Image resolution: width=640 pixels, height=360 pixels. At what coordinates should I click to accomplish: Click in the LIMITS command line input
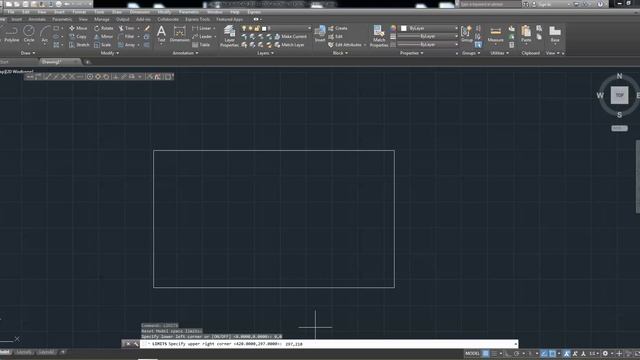[x=329, y=344]
